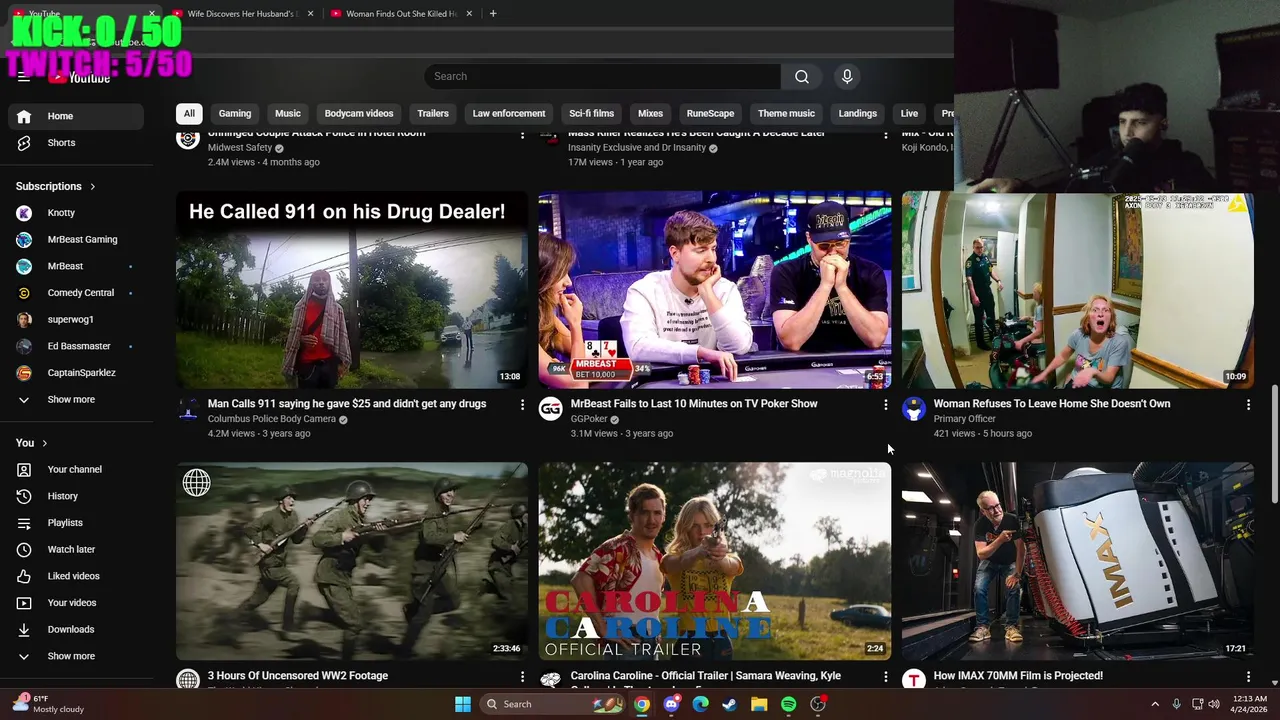
Task: Click Columbus Police Body Camera channel avatar
Action: 188,409
